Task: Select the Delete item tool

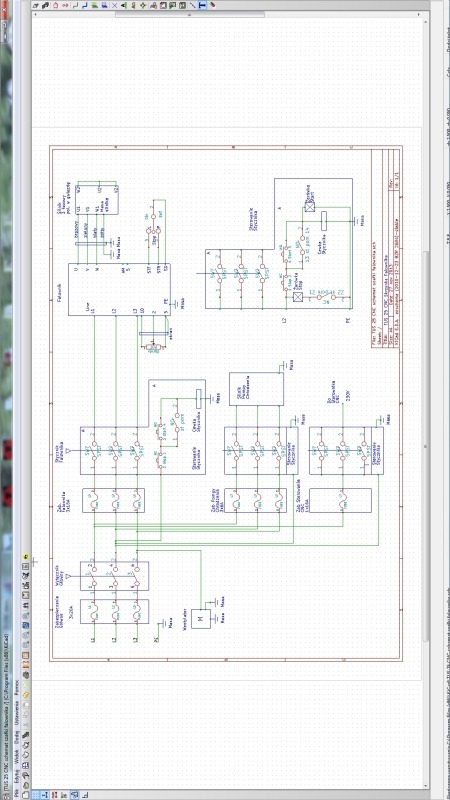Action: click(x=212, y=5)
